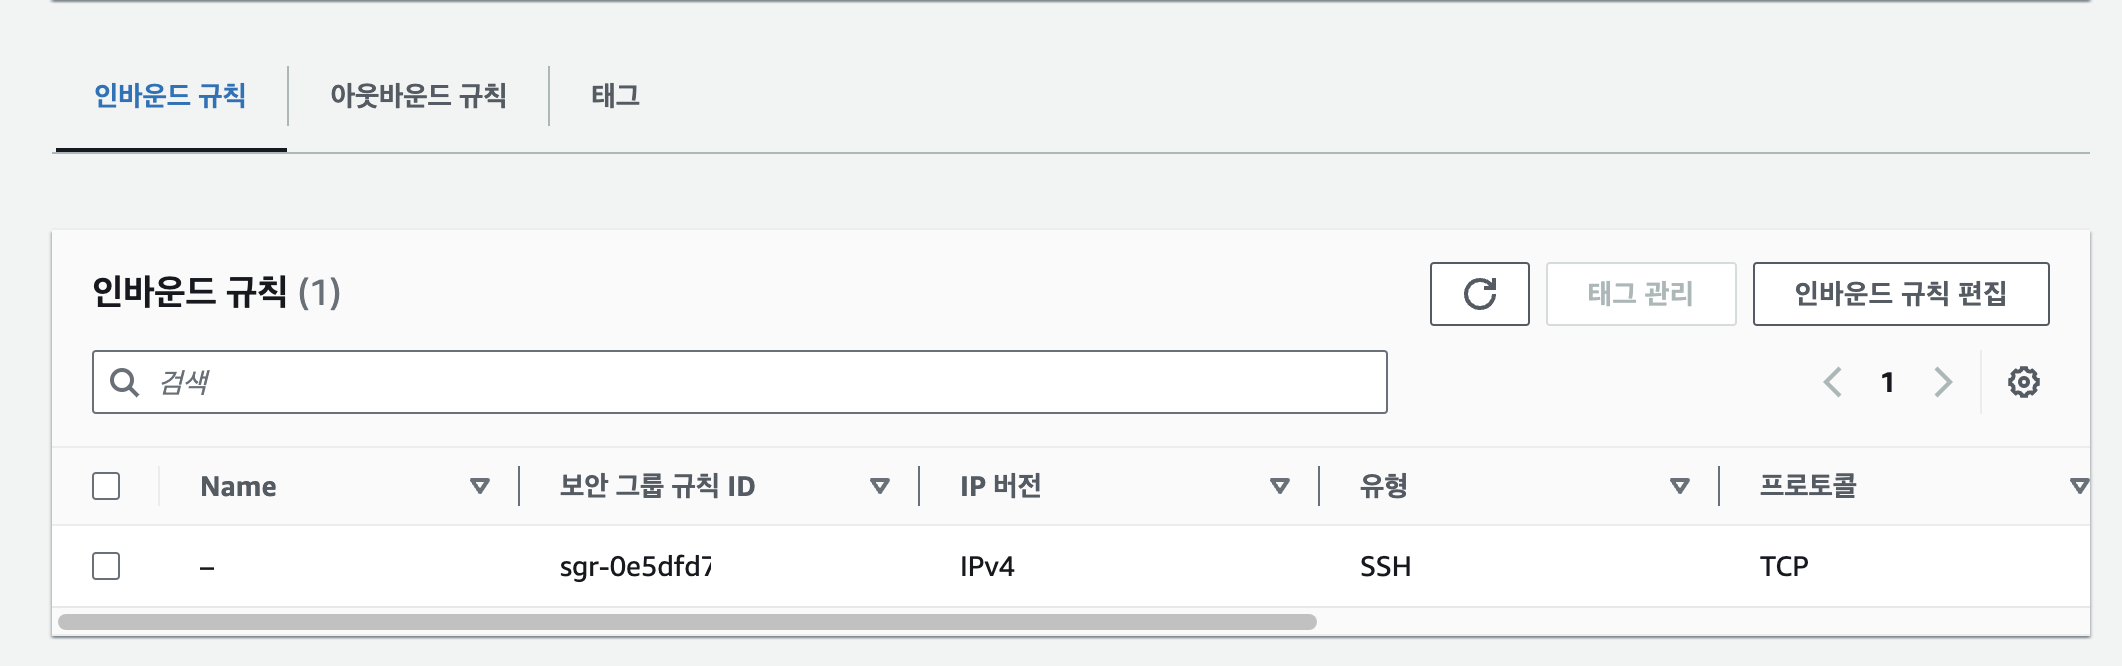Go to next page arrow
This screenshot has width=2122, height=666.
[x=1942, y=382]
